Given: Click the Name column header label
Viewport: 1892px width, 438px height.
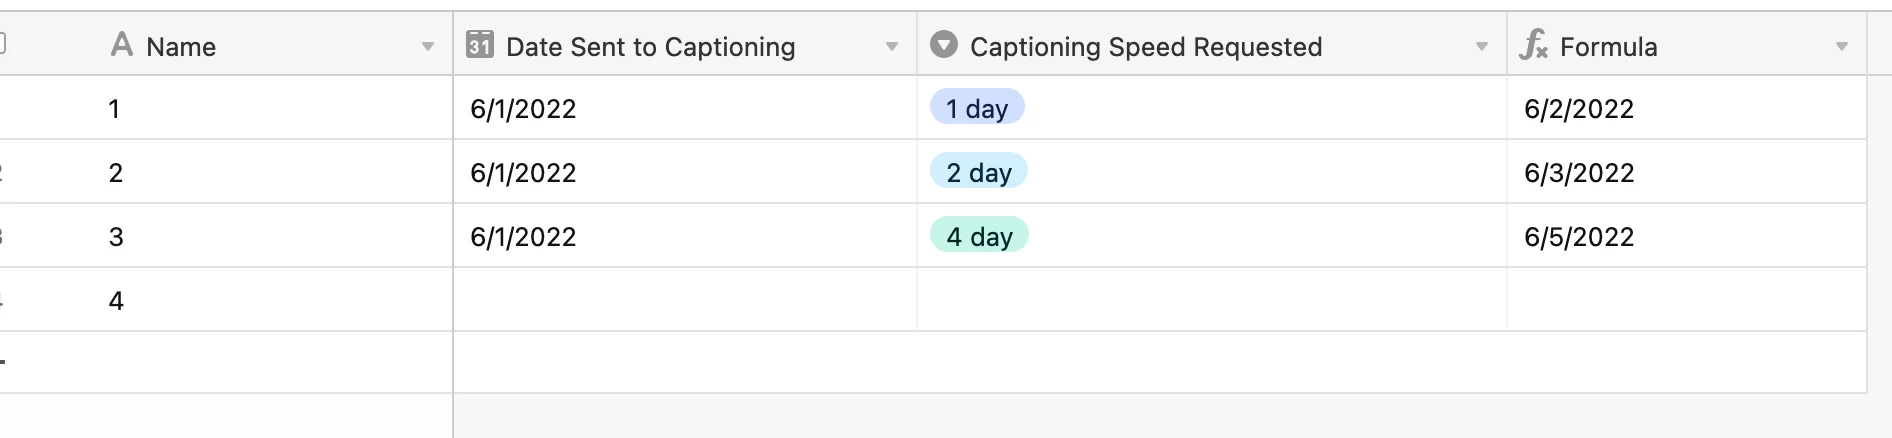Looking at the screenshot, I should (x=181, y=47).
